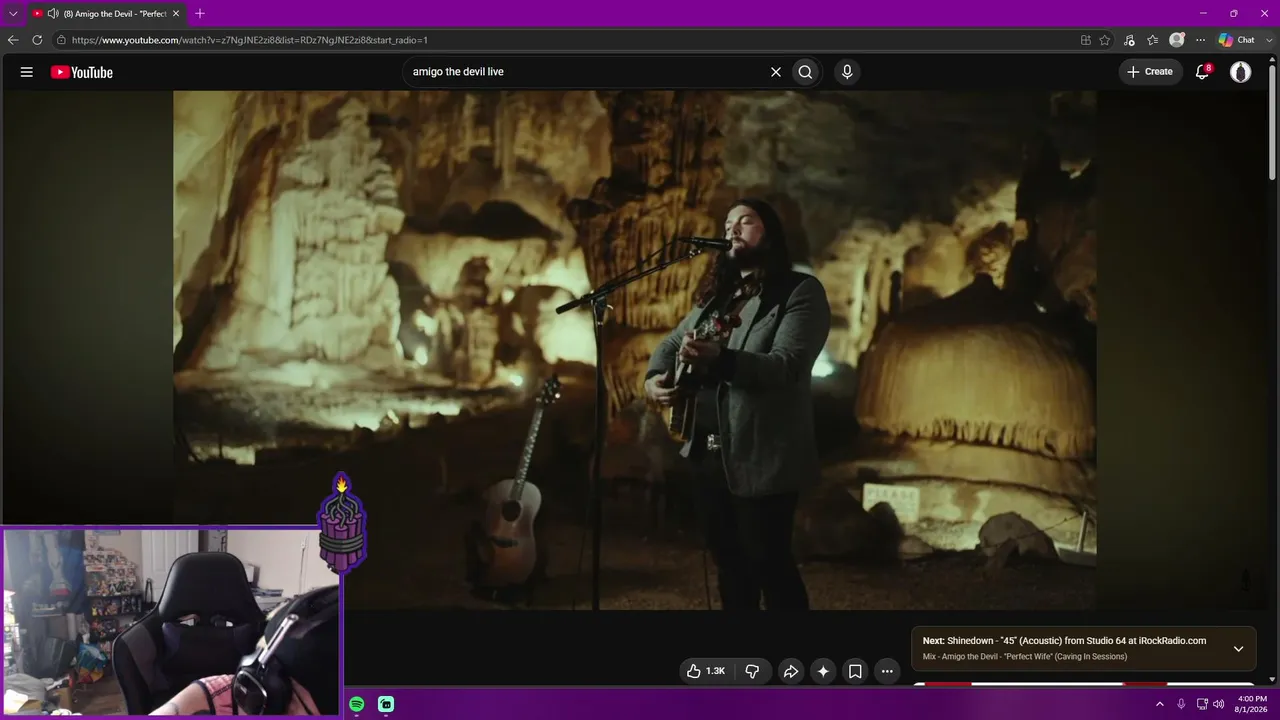Expand the Next up mix panel
This screenshot has width=1280, height=720.
click(x=1238, y=648)
